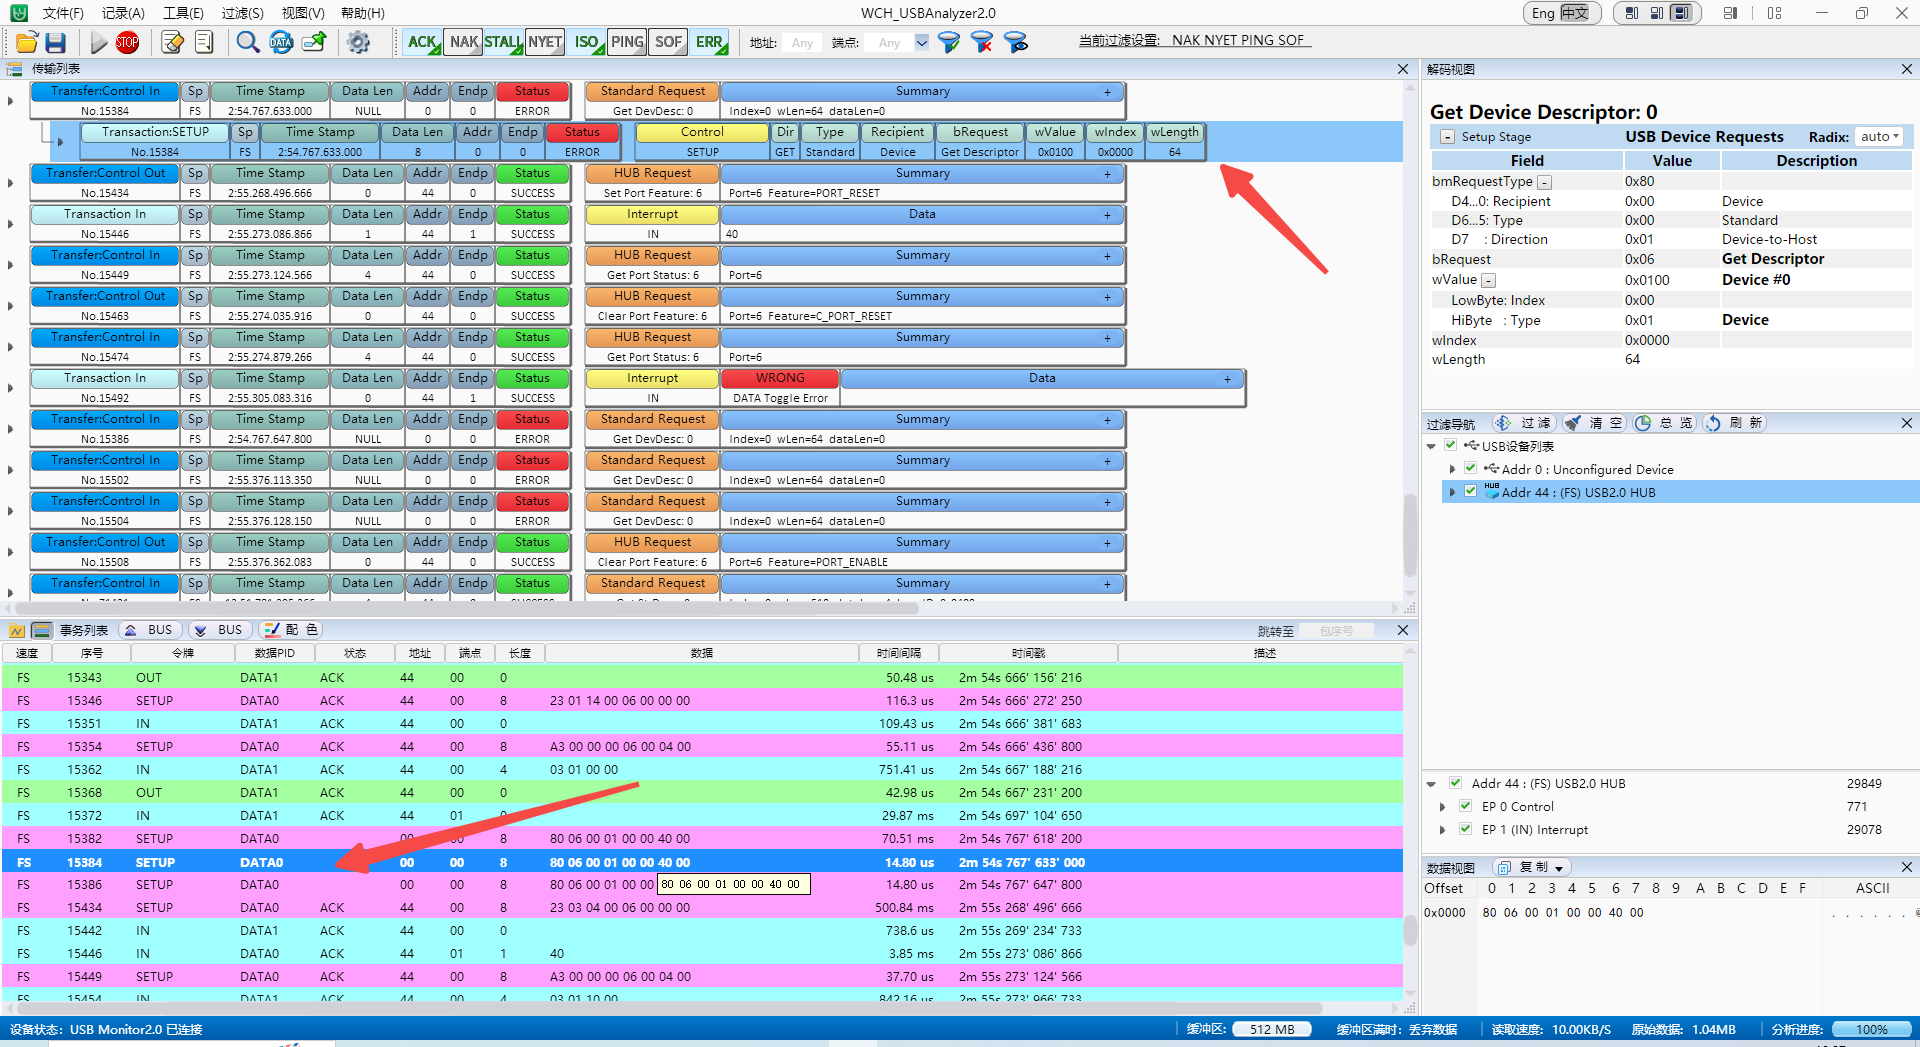Click the grid layout icon in title bar
This screenshot has width=1920, height=1047.
point(1774,13)
